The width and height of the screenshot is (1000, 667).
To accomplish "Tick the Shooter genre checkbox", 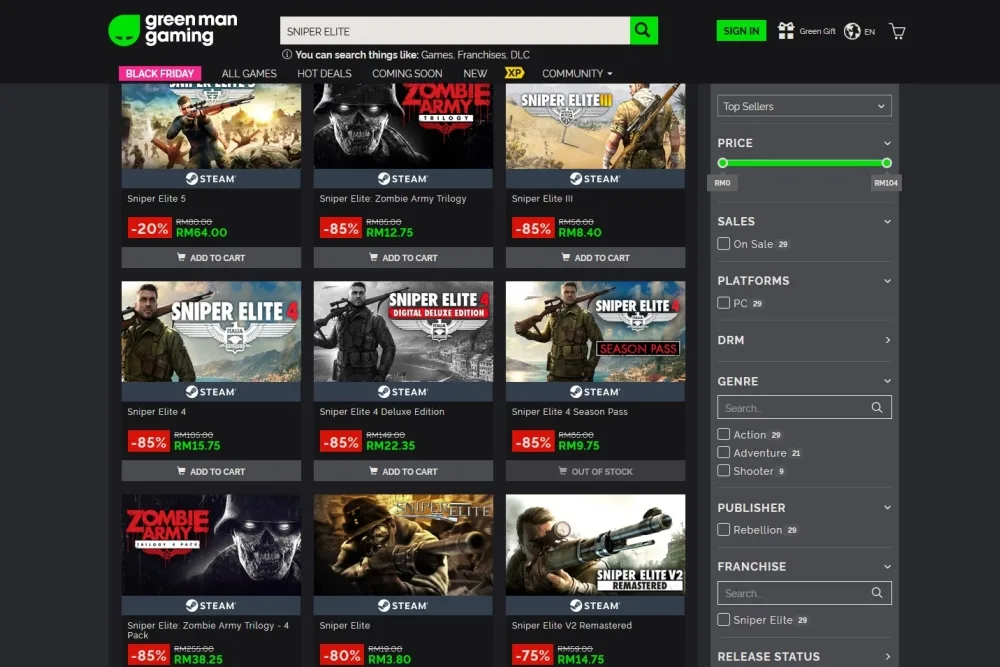I will (723, 471).
